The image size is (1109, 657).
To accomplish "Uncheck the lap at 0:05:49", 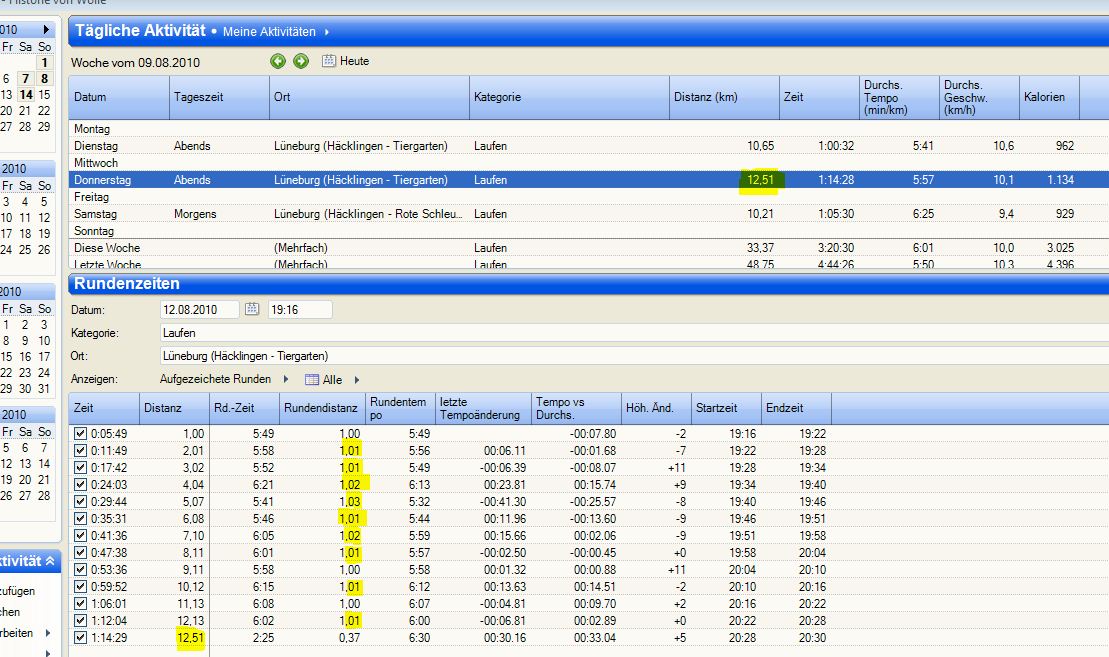I will pos(80,433).
